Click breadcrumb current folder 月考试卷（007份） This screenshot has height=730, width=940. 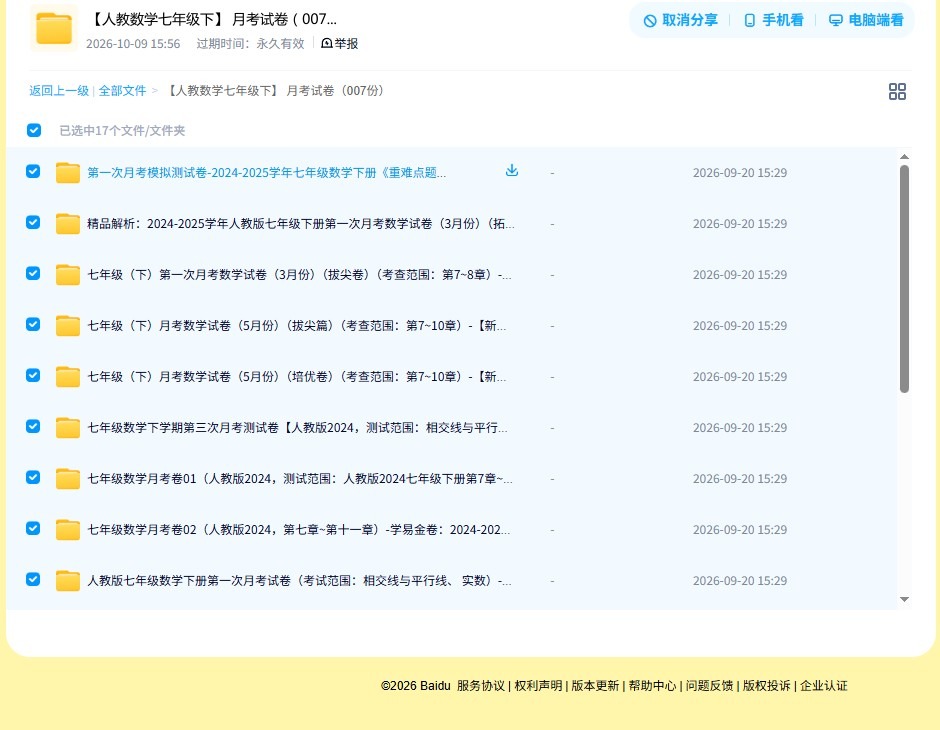click(x=274, y=91)
